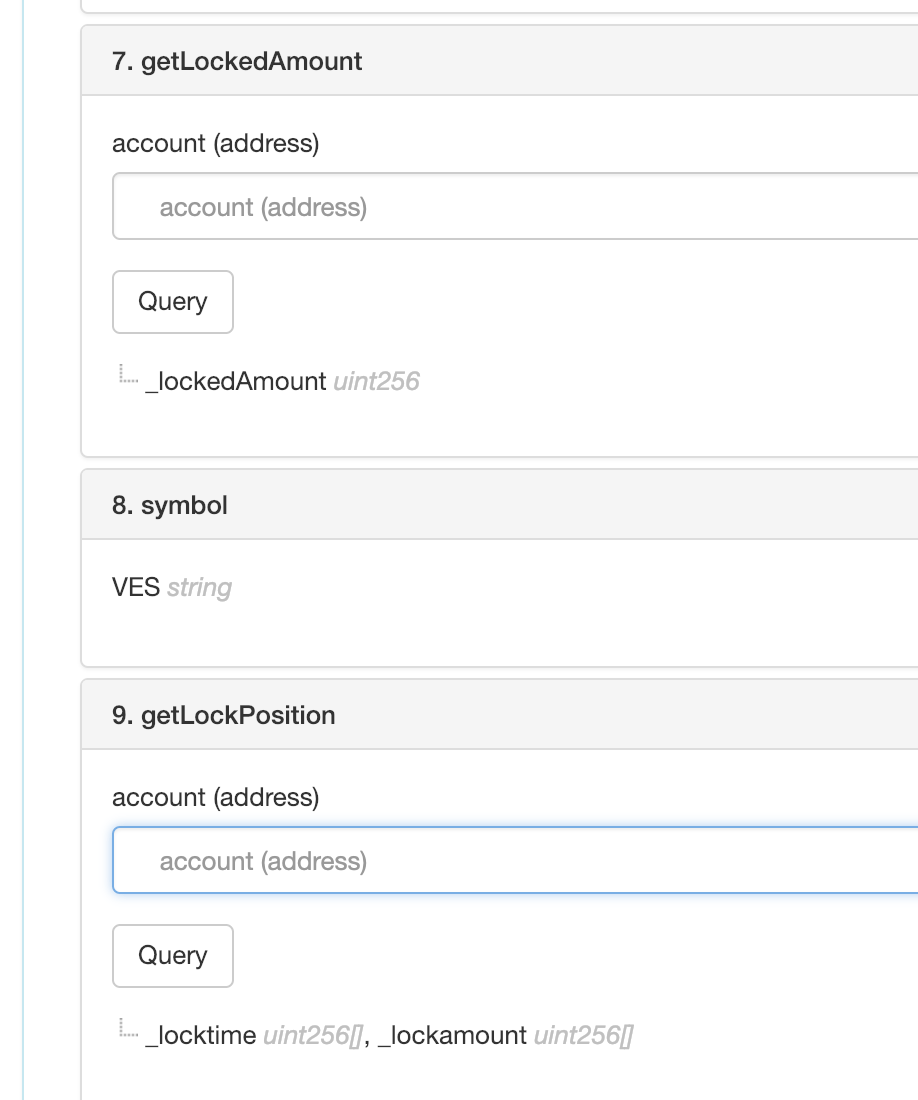Select the _lockedAmount return label
The height and width of the screenshot is (1100, 918).
coord(236,381)
